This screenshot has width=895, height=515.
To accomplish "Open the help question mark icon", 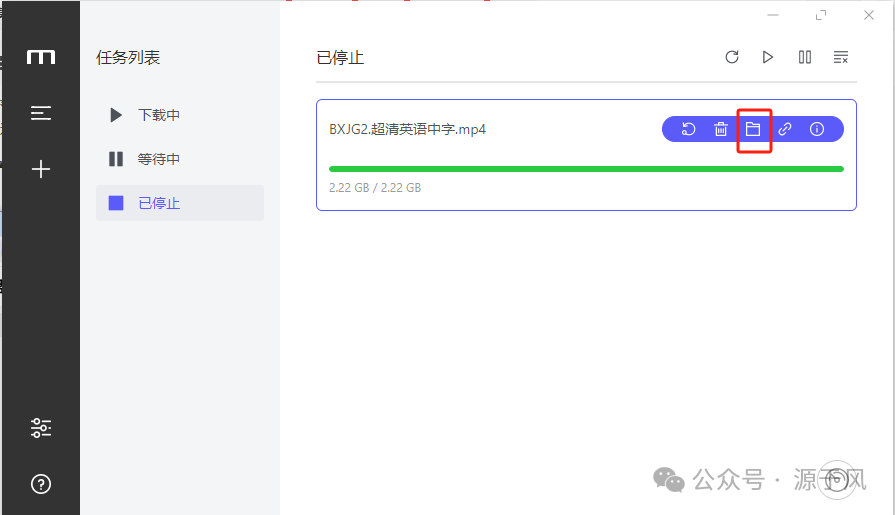I will pos(41,484).
